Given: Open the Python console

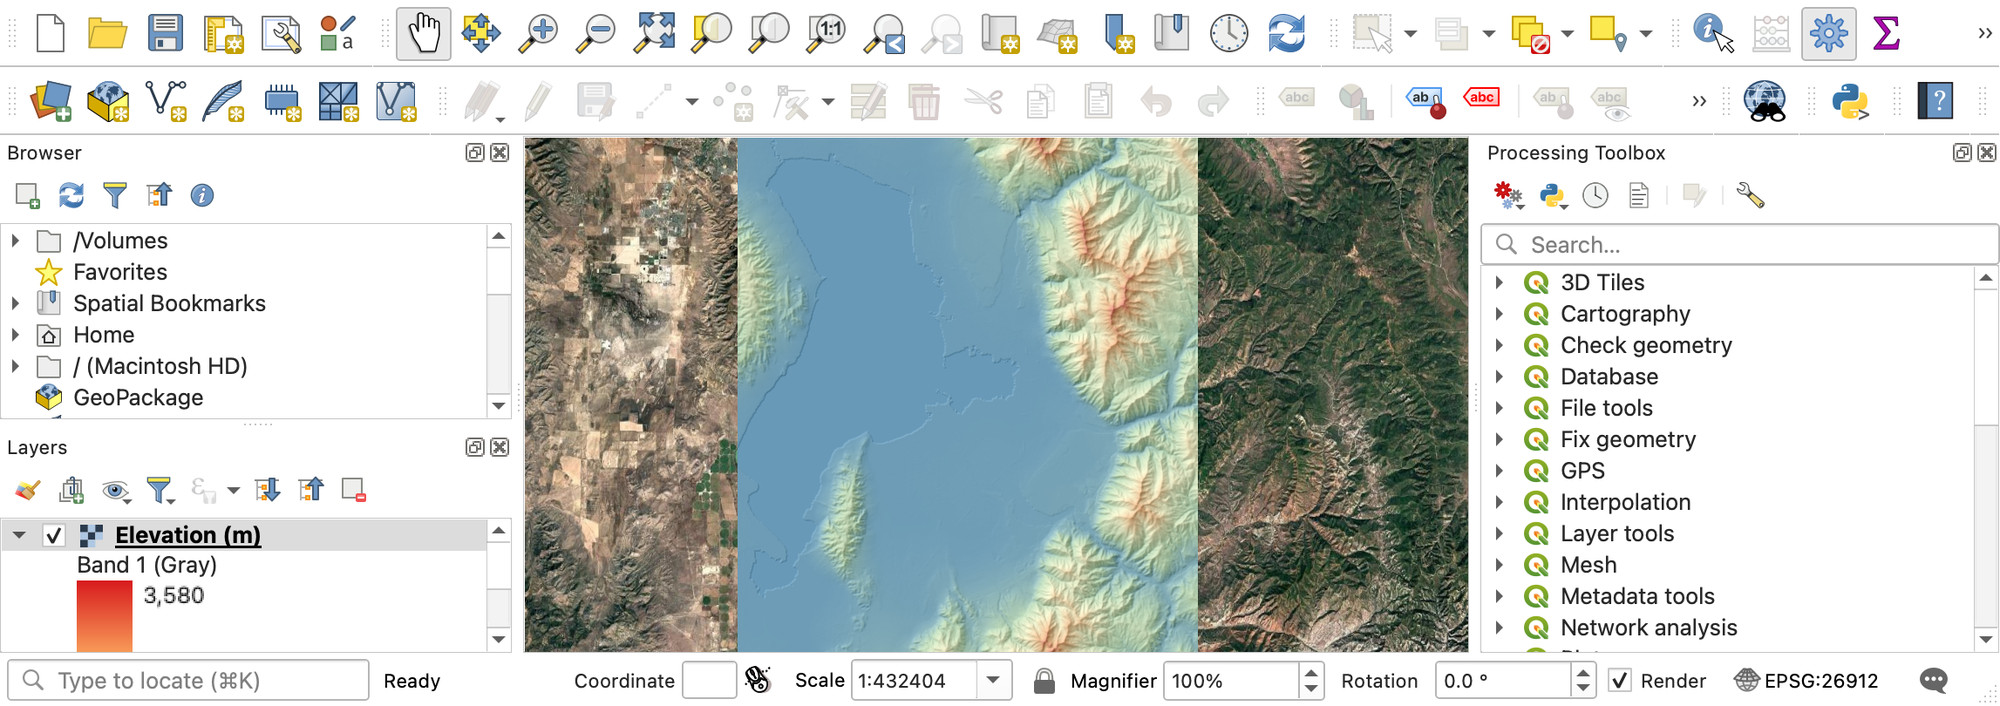Looking at the screenshot, I should click(x=1851, y=101).
